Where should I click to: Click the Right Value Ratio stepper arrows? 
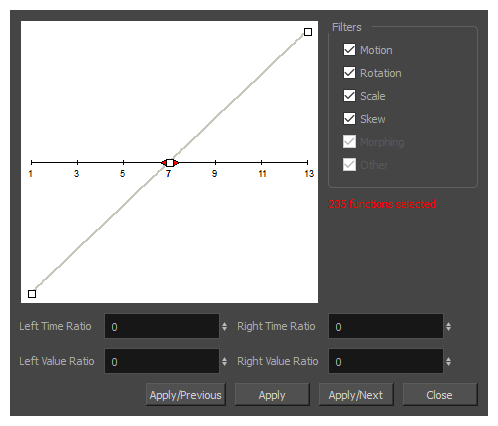[x=448, y=361]
